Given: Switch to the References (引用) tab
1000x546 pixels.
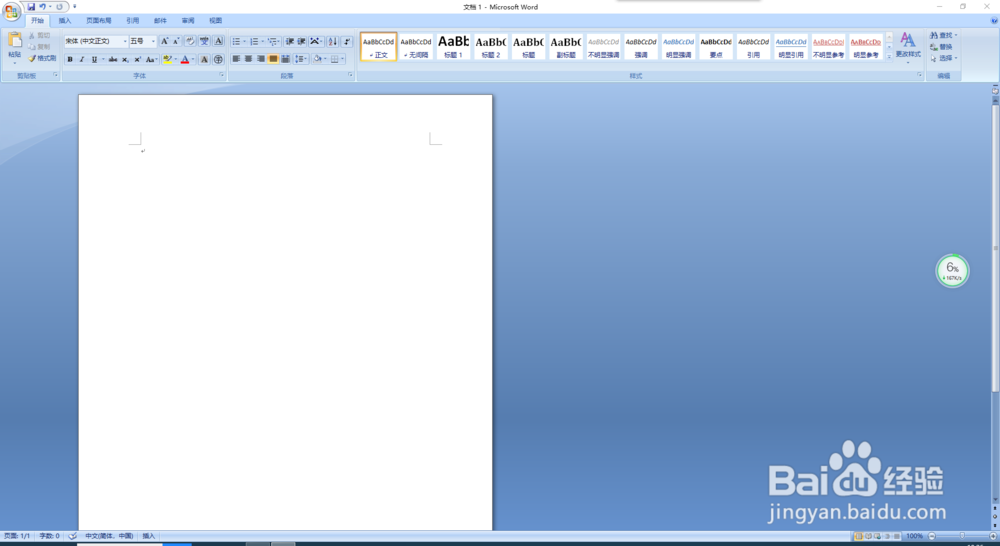Looking at the screenshot, I should (x=133, y=21).
